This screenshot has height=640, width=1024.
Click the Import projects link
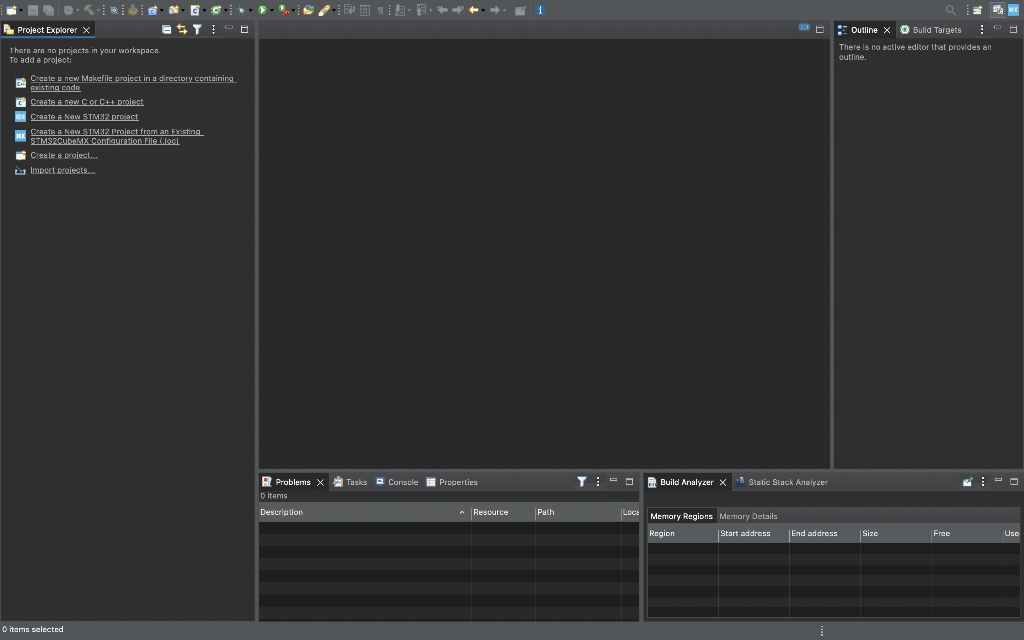62,170
